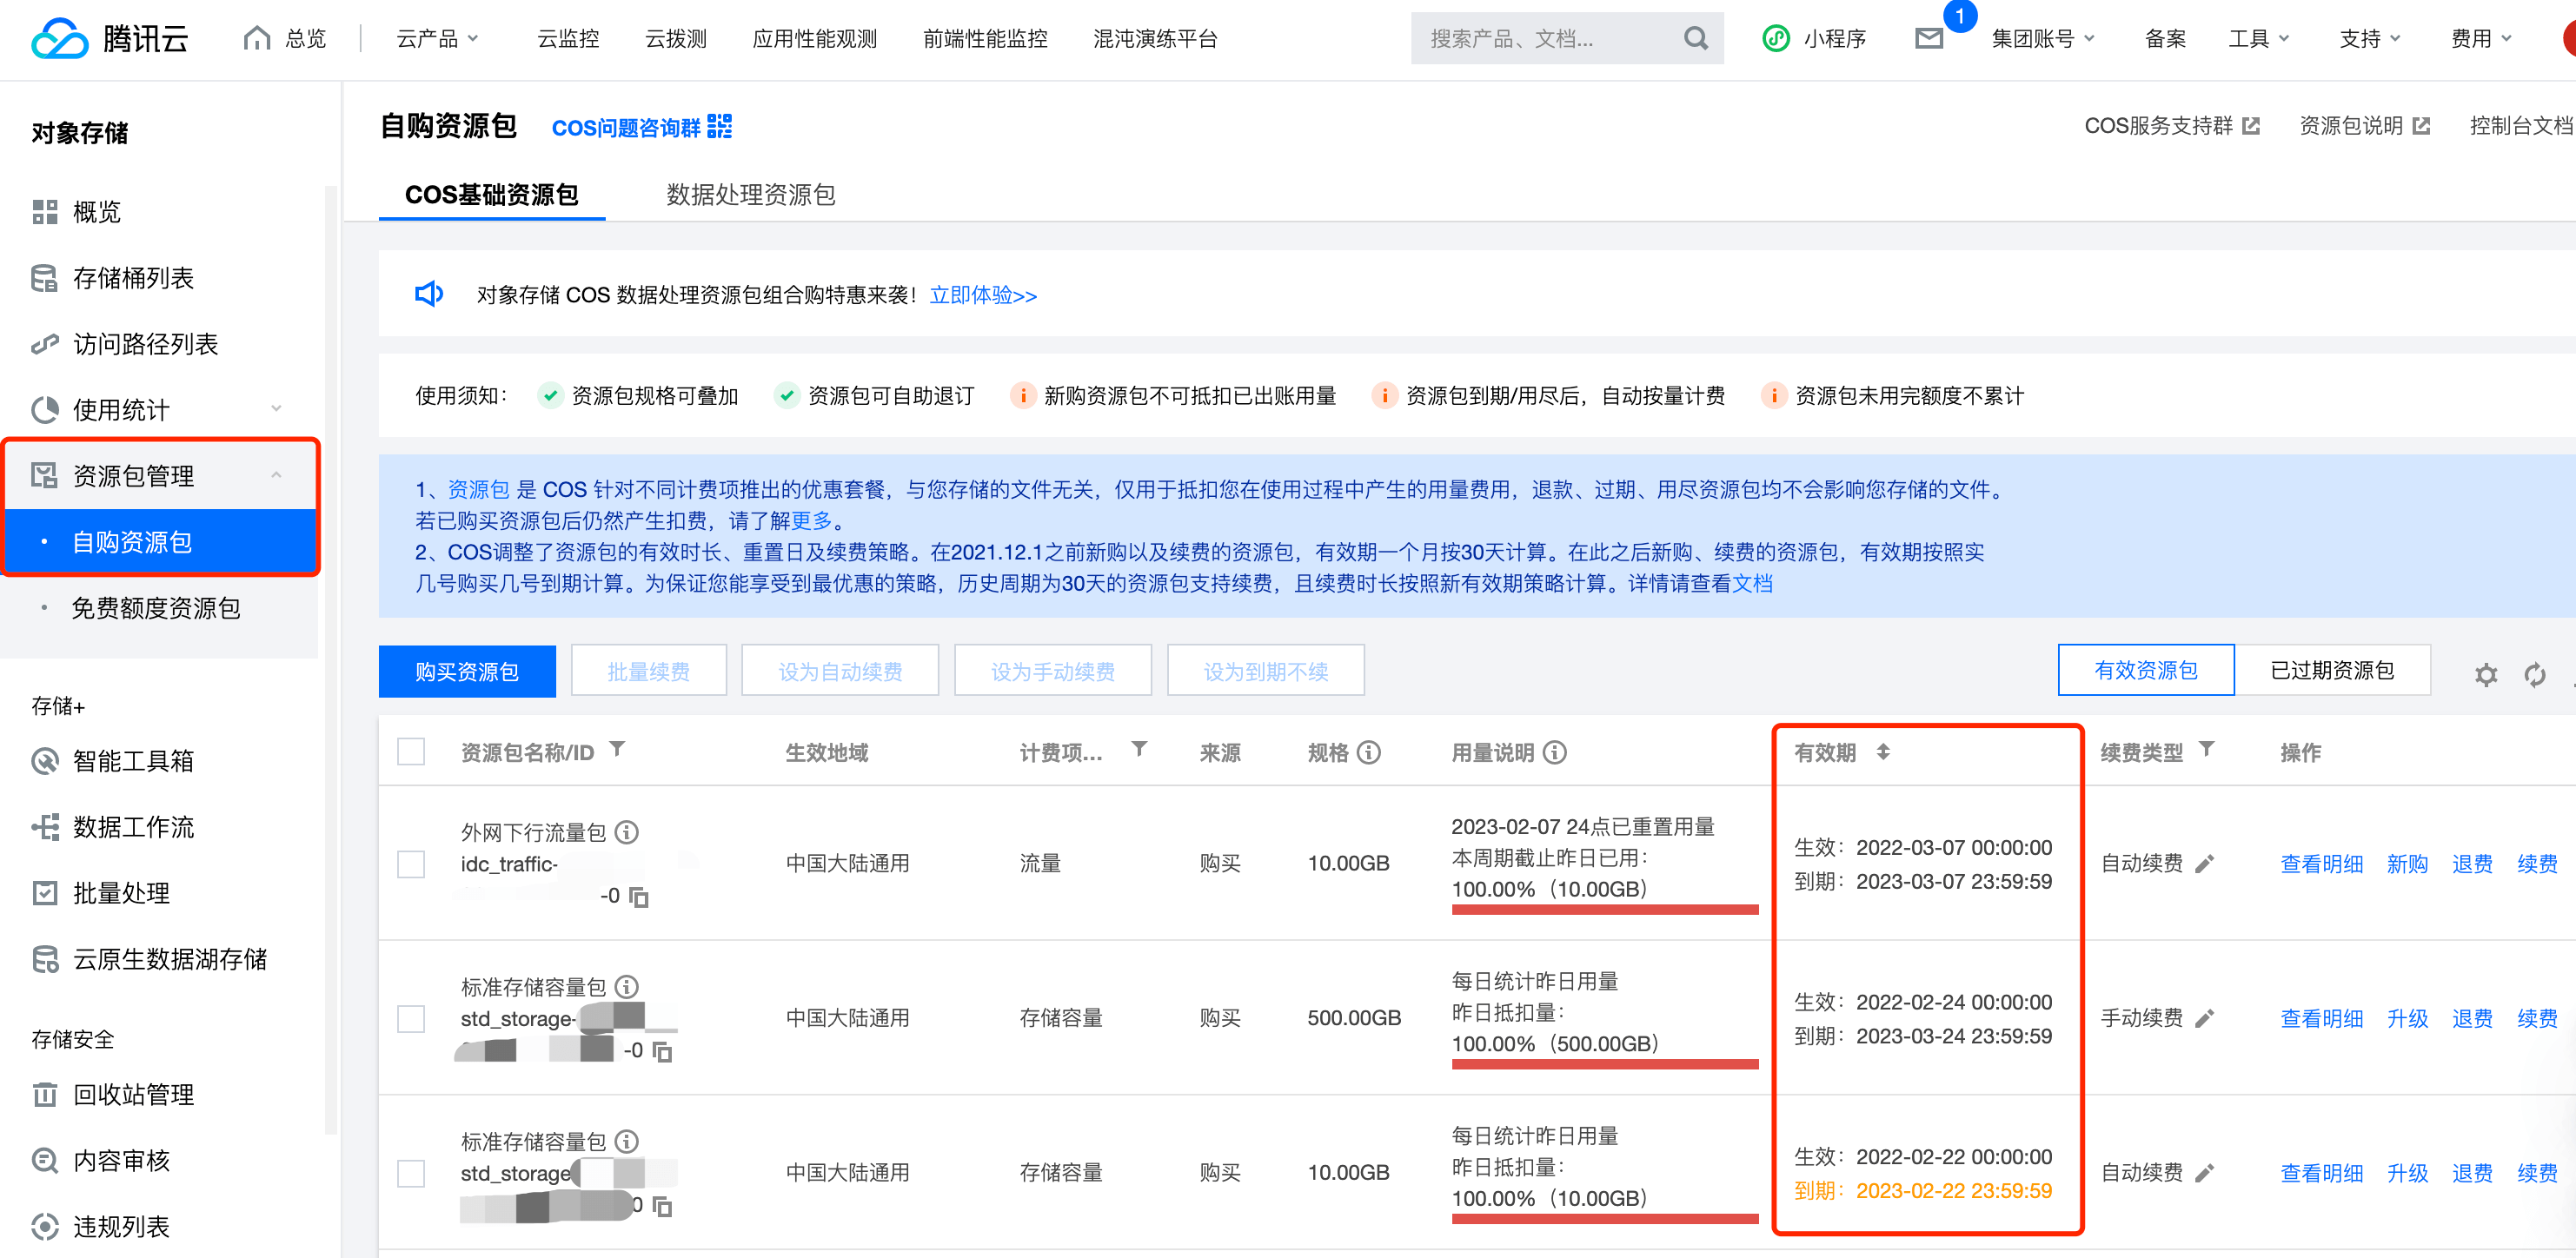
Task: Click the 设为自动续费 button
Action: 840,671
